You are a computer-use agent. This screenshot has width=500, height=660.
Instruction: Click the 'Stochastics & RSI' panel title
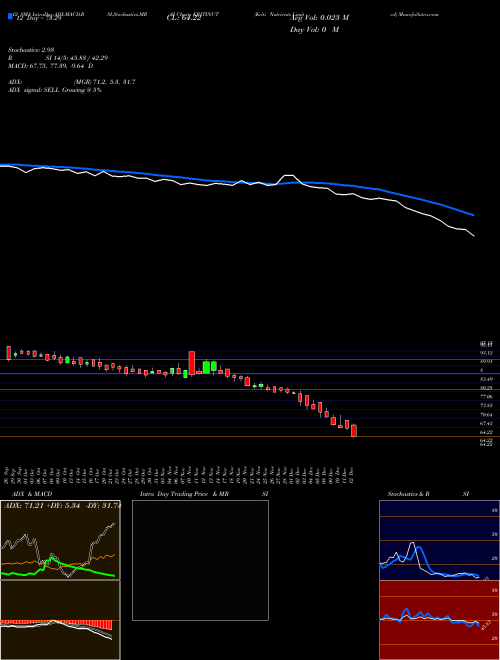[x=428, y=494]
